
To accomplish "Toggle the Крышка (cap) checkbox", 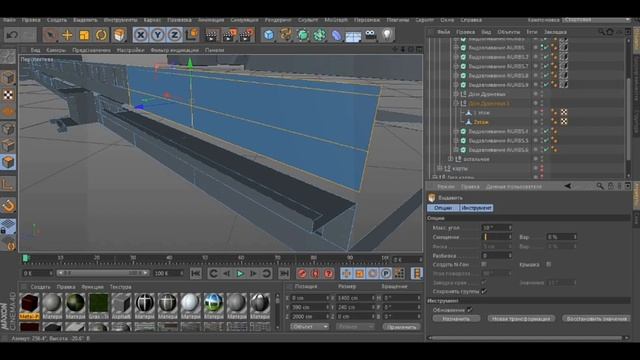I will [549, 264].
